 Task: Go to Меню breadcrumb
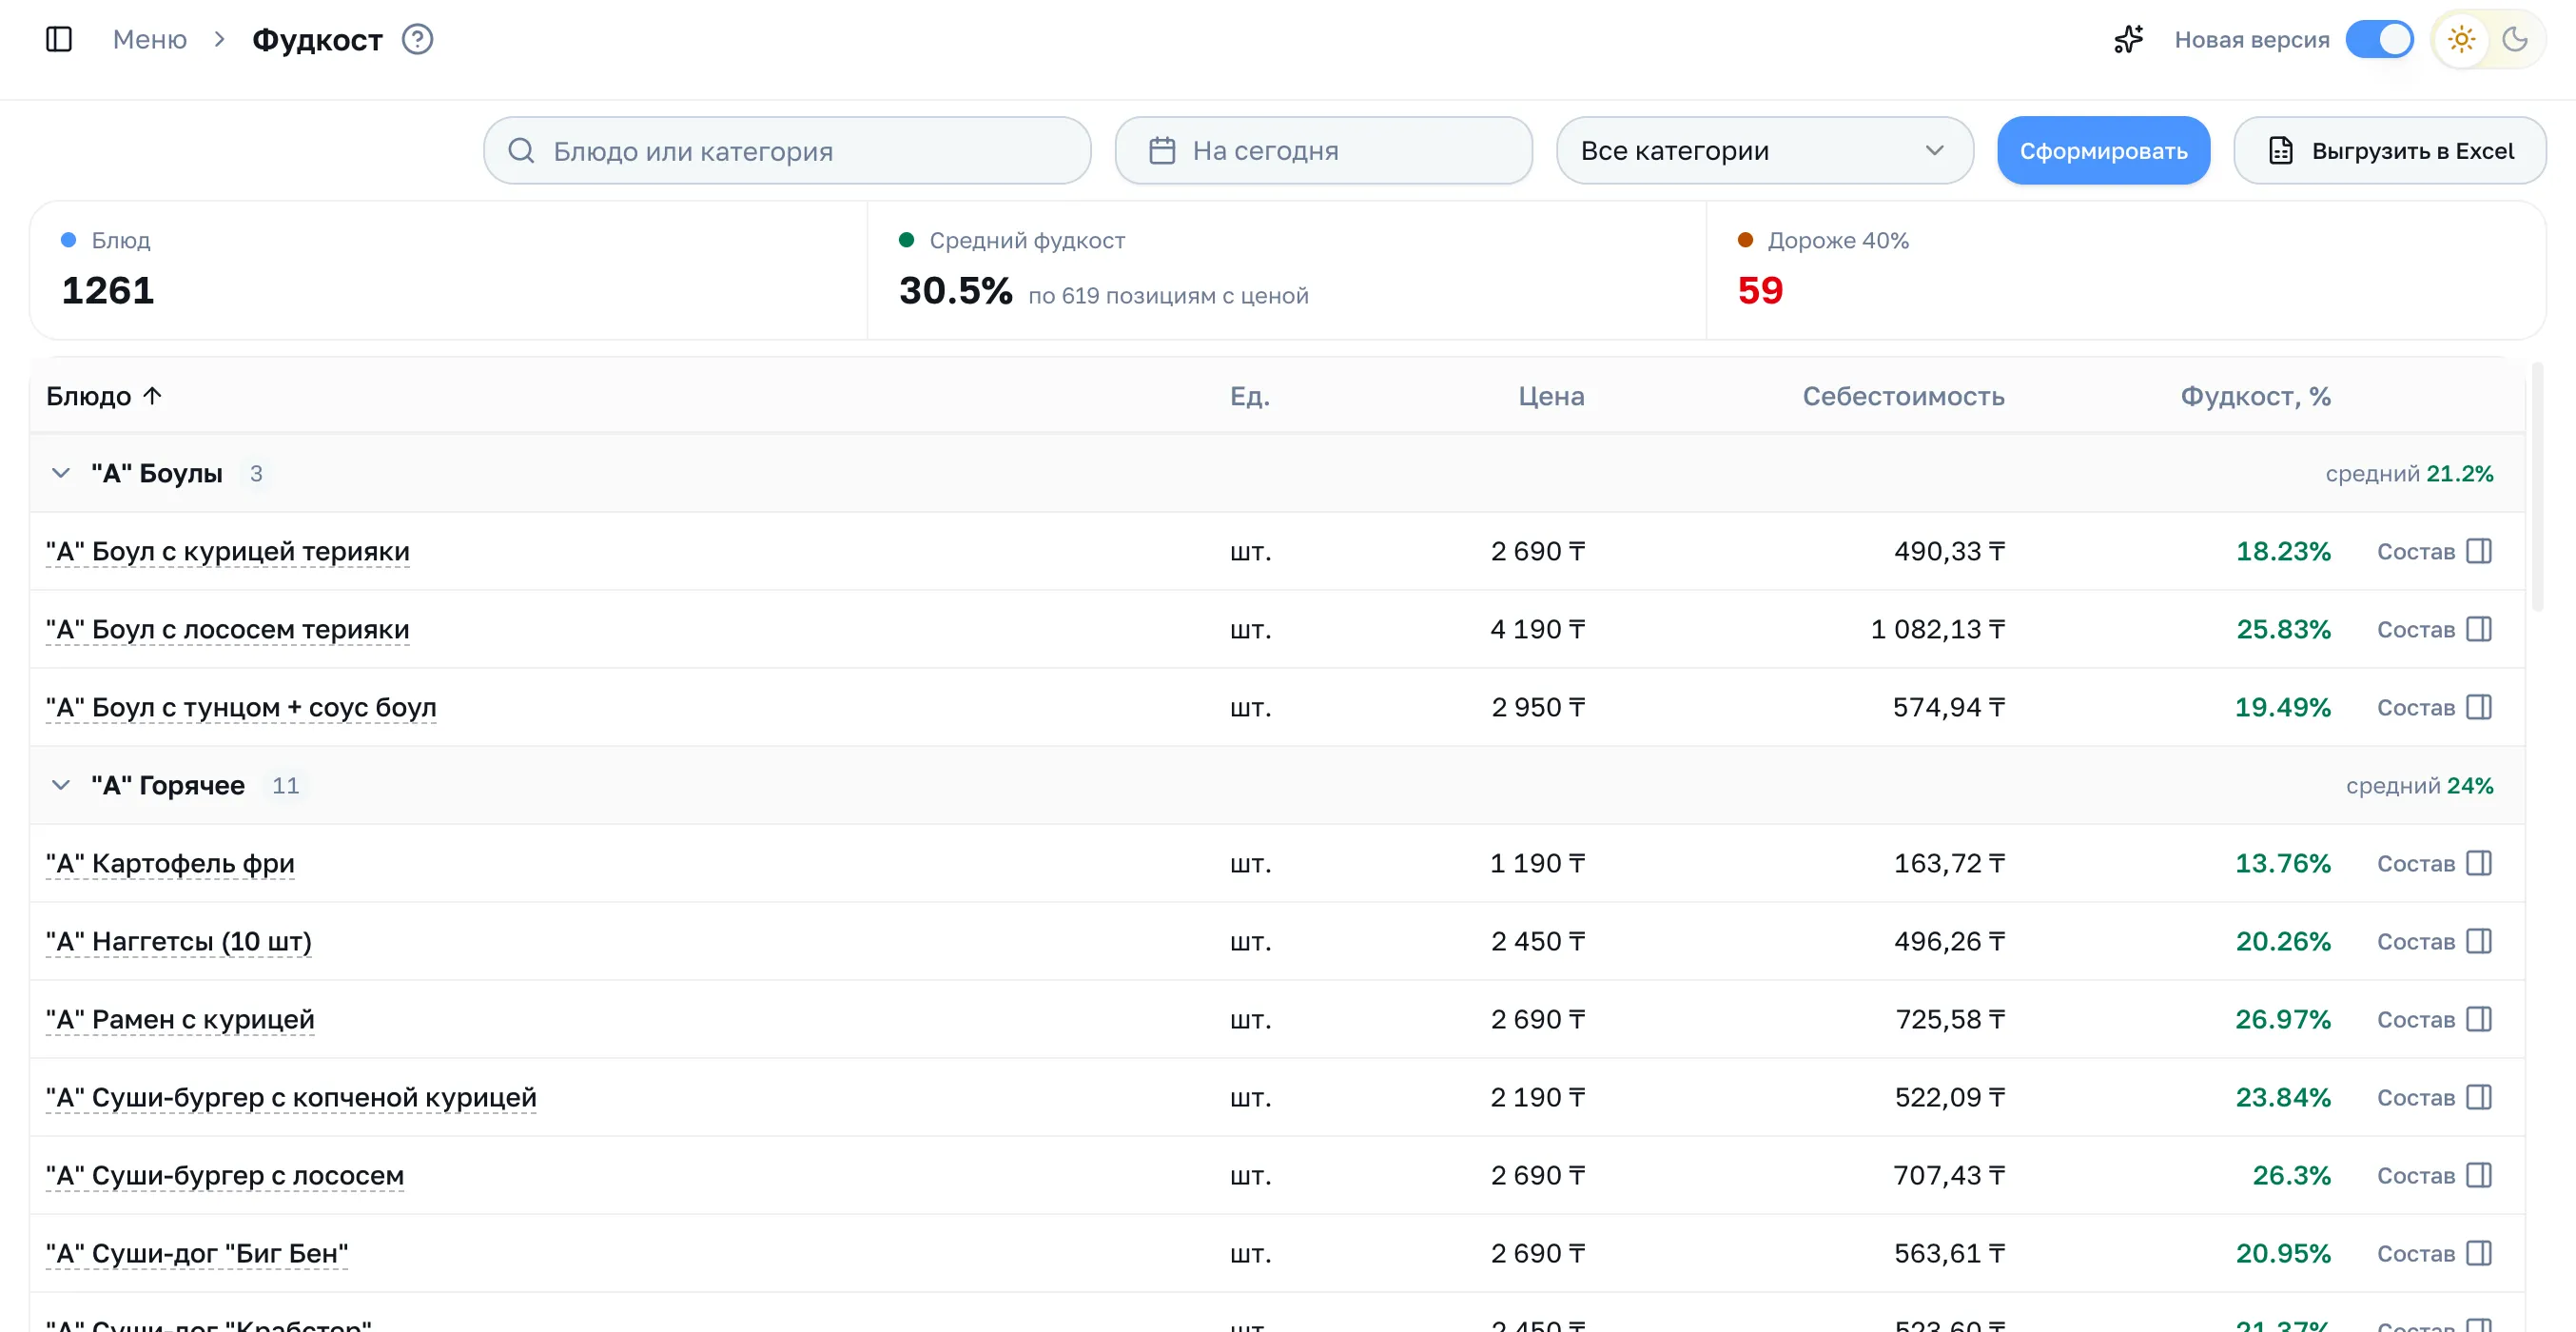coord(150,40)
